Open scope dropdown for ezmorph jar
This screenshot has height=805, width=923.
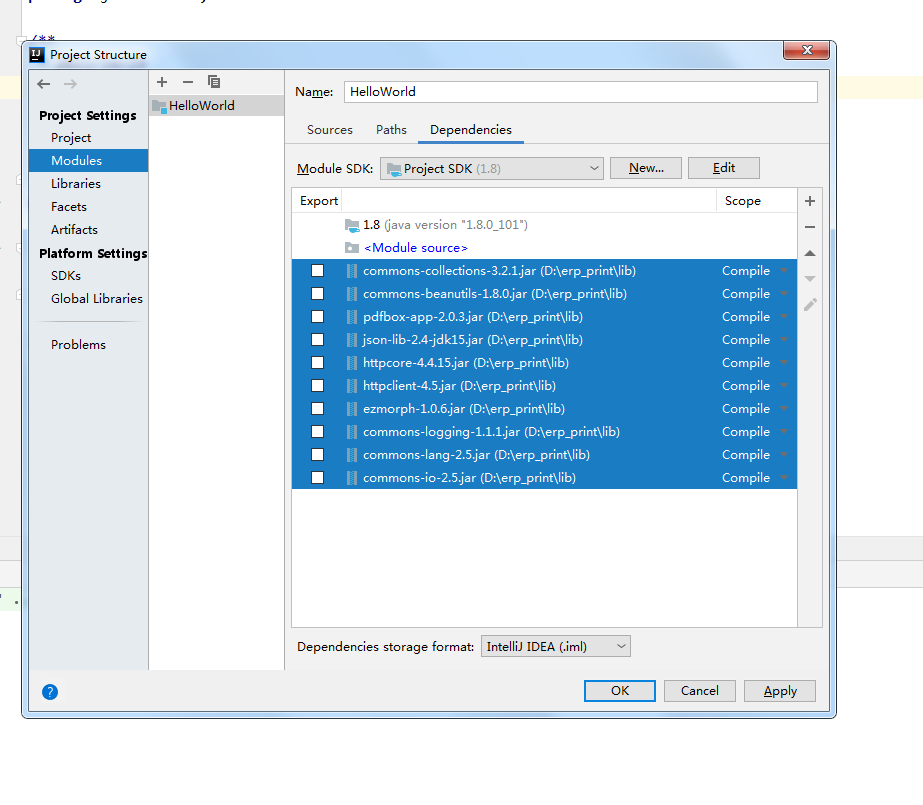click(x=784, y=408)
